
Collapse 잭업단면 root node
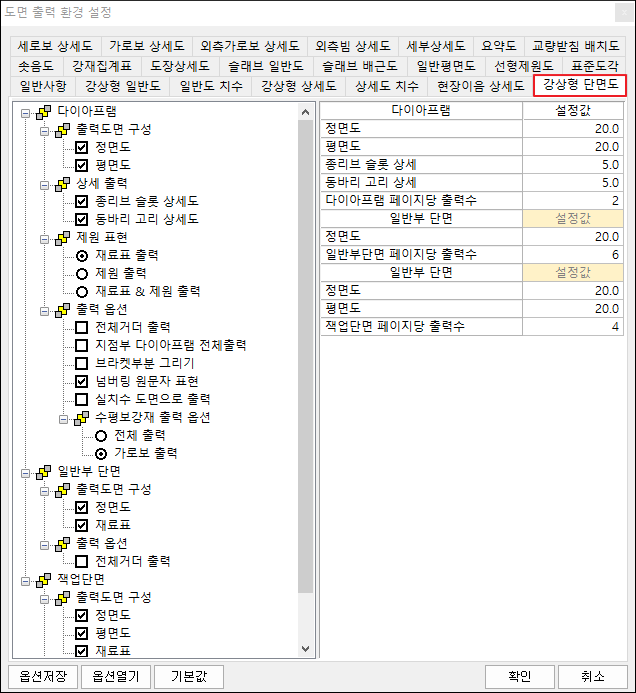26,582
